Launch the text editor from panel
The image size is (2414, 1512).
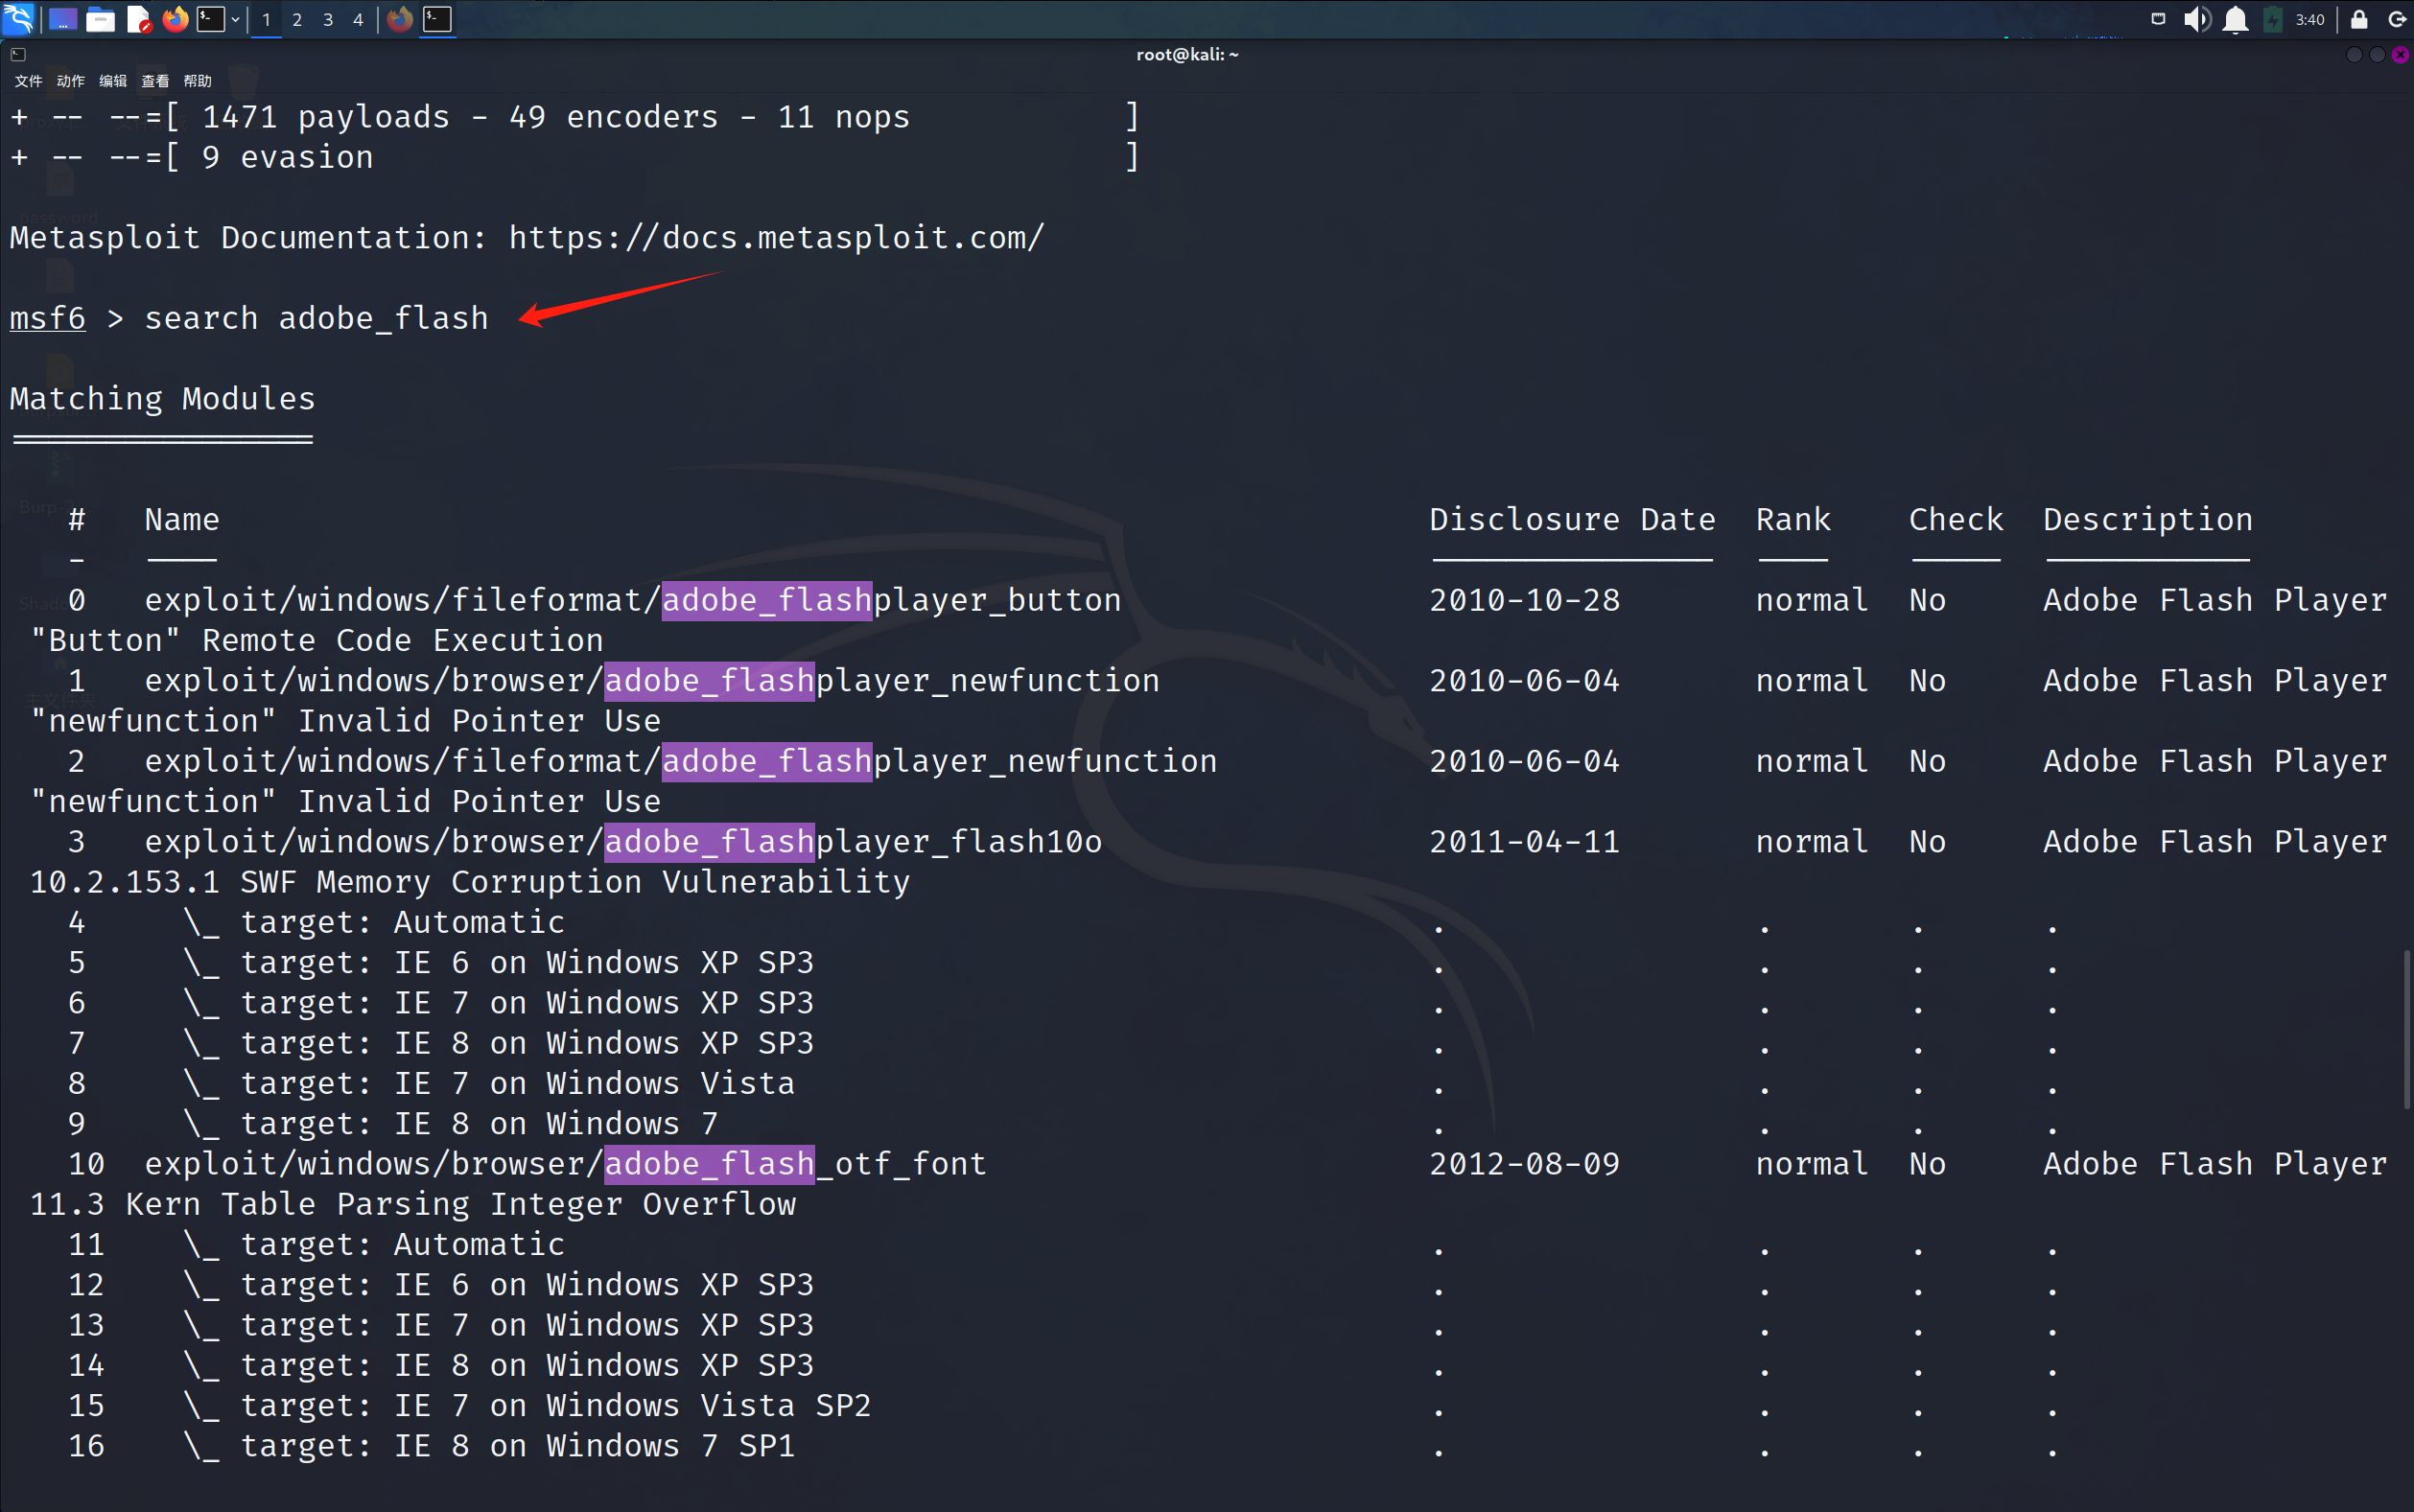139,19
